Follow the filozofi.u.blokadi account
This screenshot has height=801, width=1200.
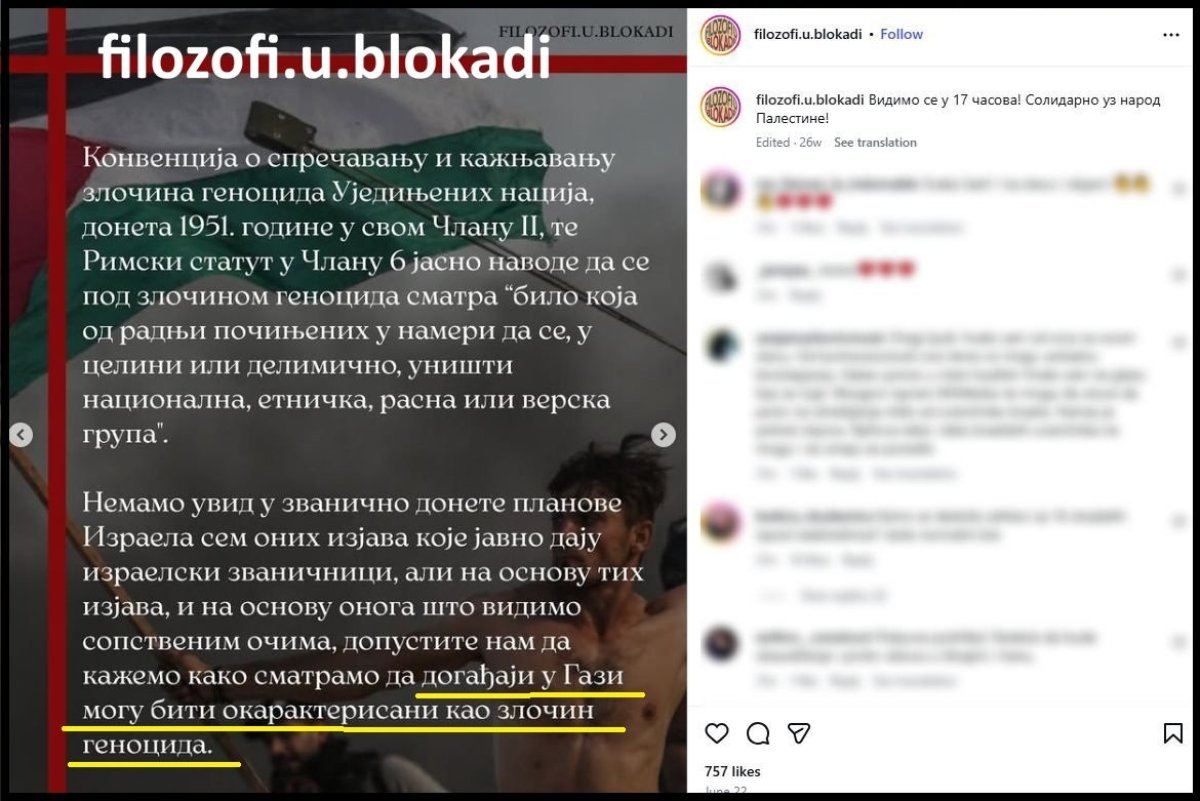pyautogui.click(x=901, y=34)
